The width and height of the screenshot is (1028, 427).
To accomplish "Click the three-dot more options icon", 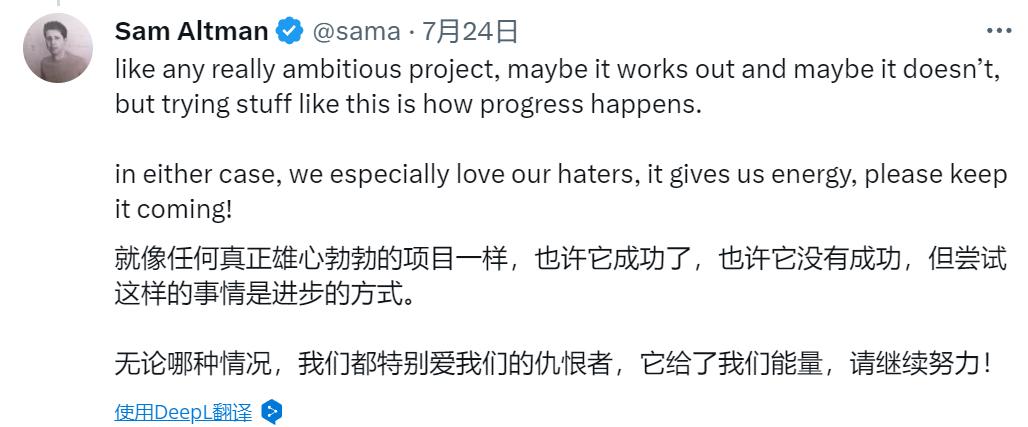I will point(998,31).
